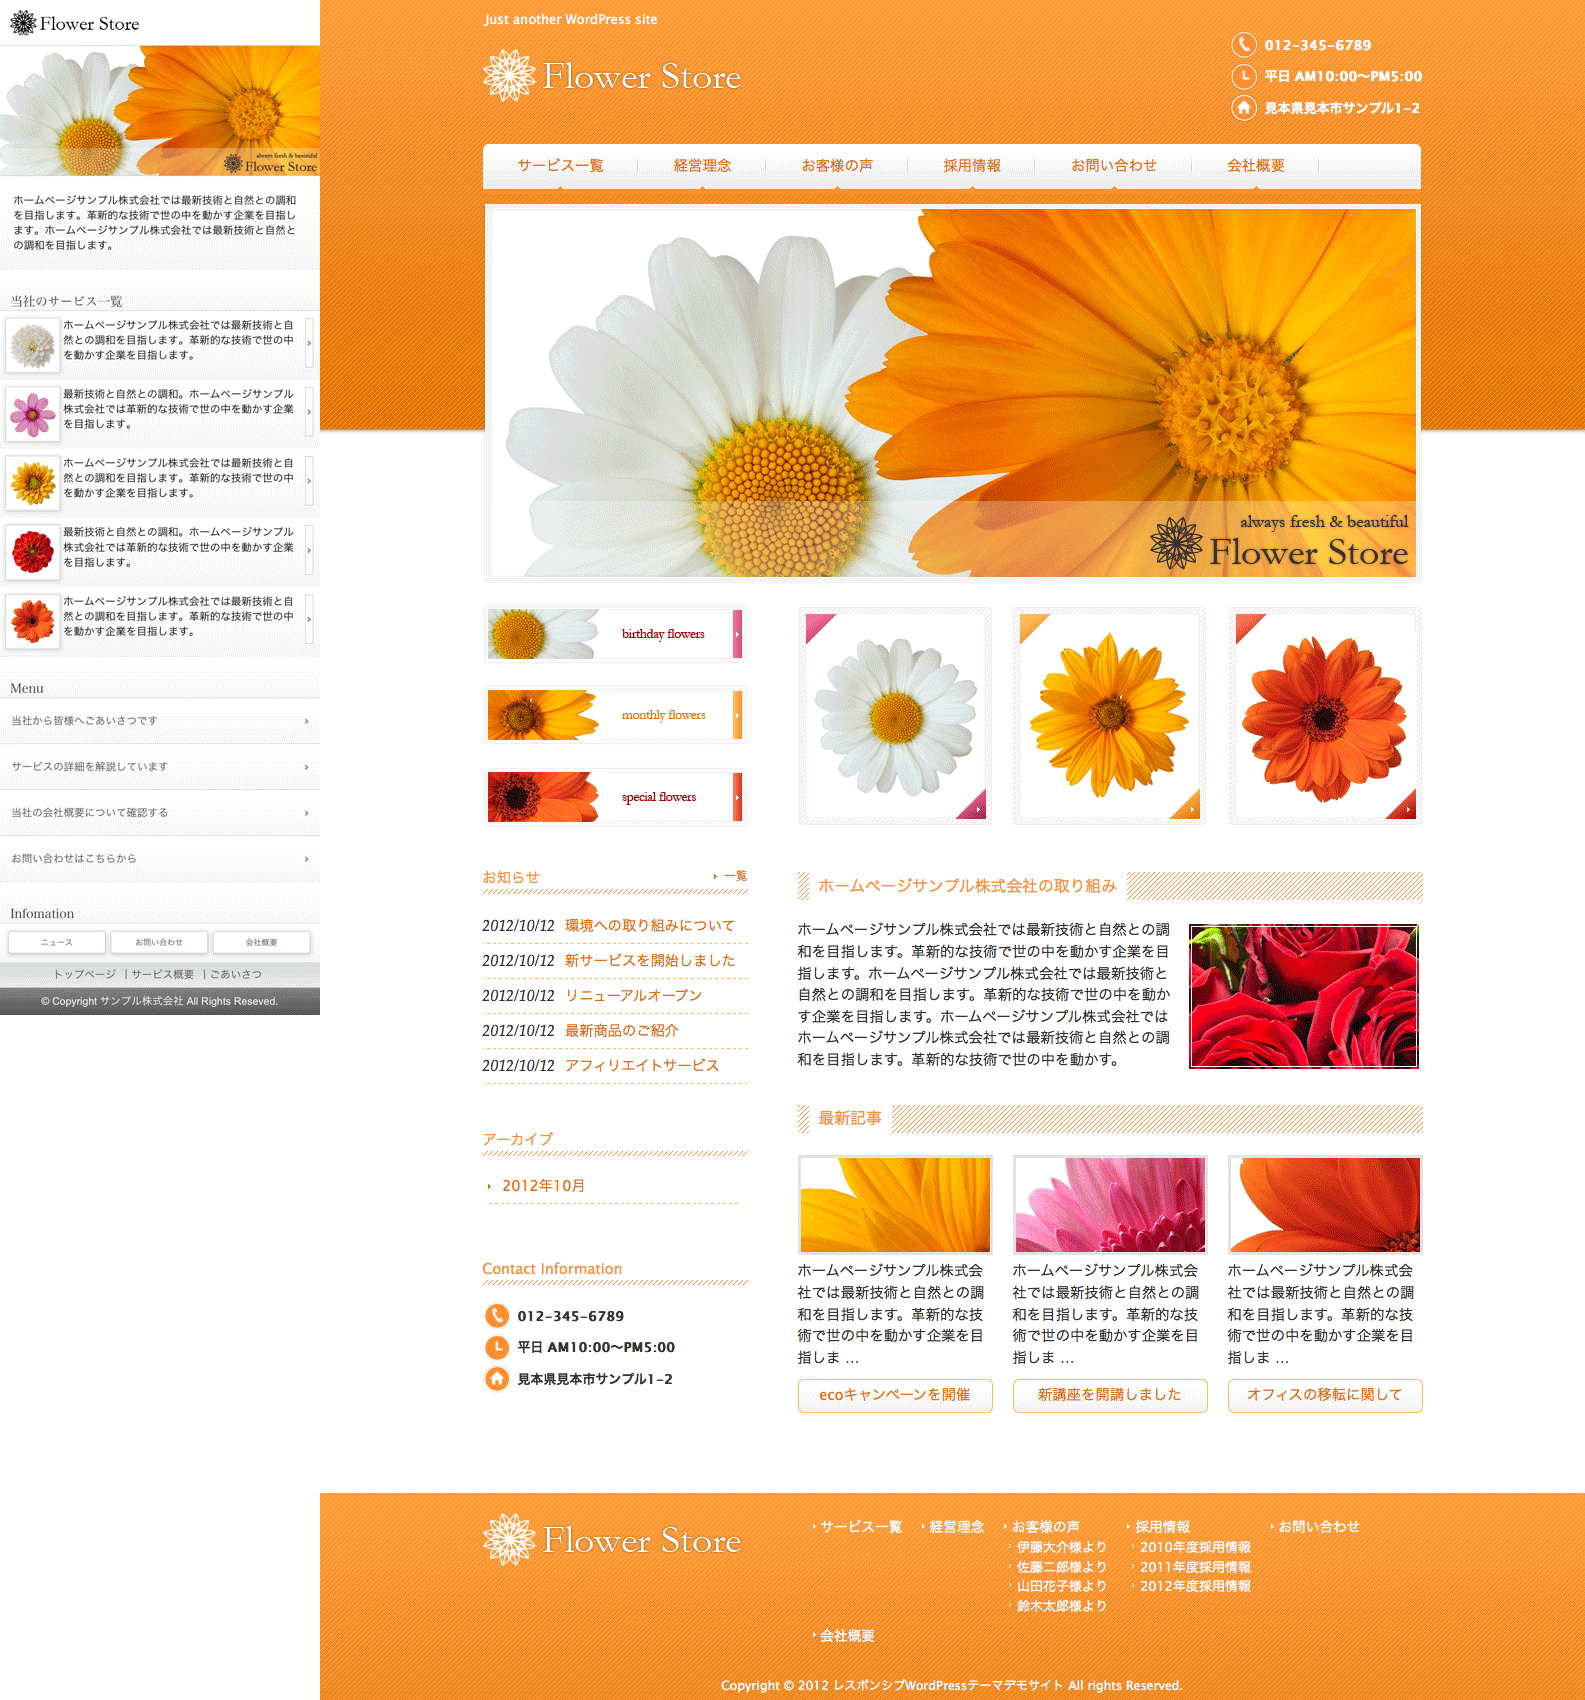The width and height of the screenshot is (1585, 1700).
Task: Open the 環境への取り組みについて news link
Action: tap(650, 926)
